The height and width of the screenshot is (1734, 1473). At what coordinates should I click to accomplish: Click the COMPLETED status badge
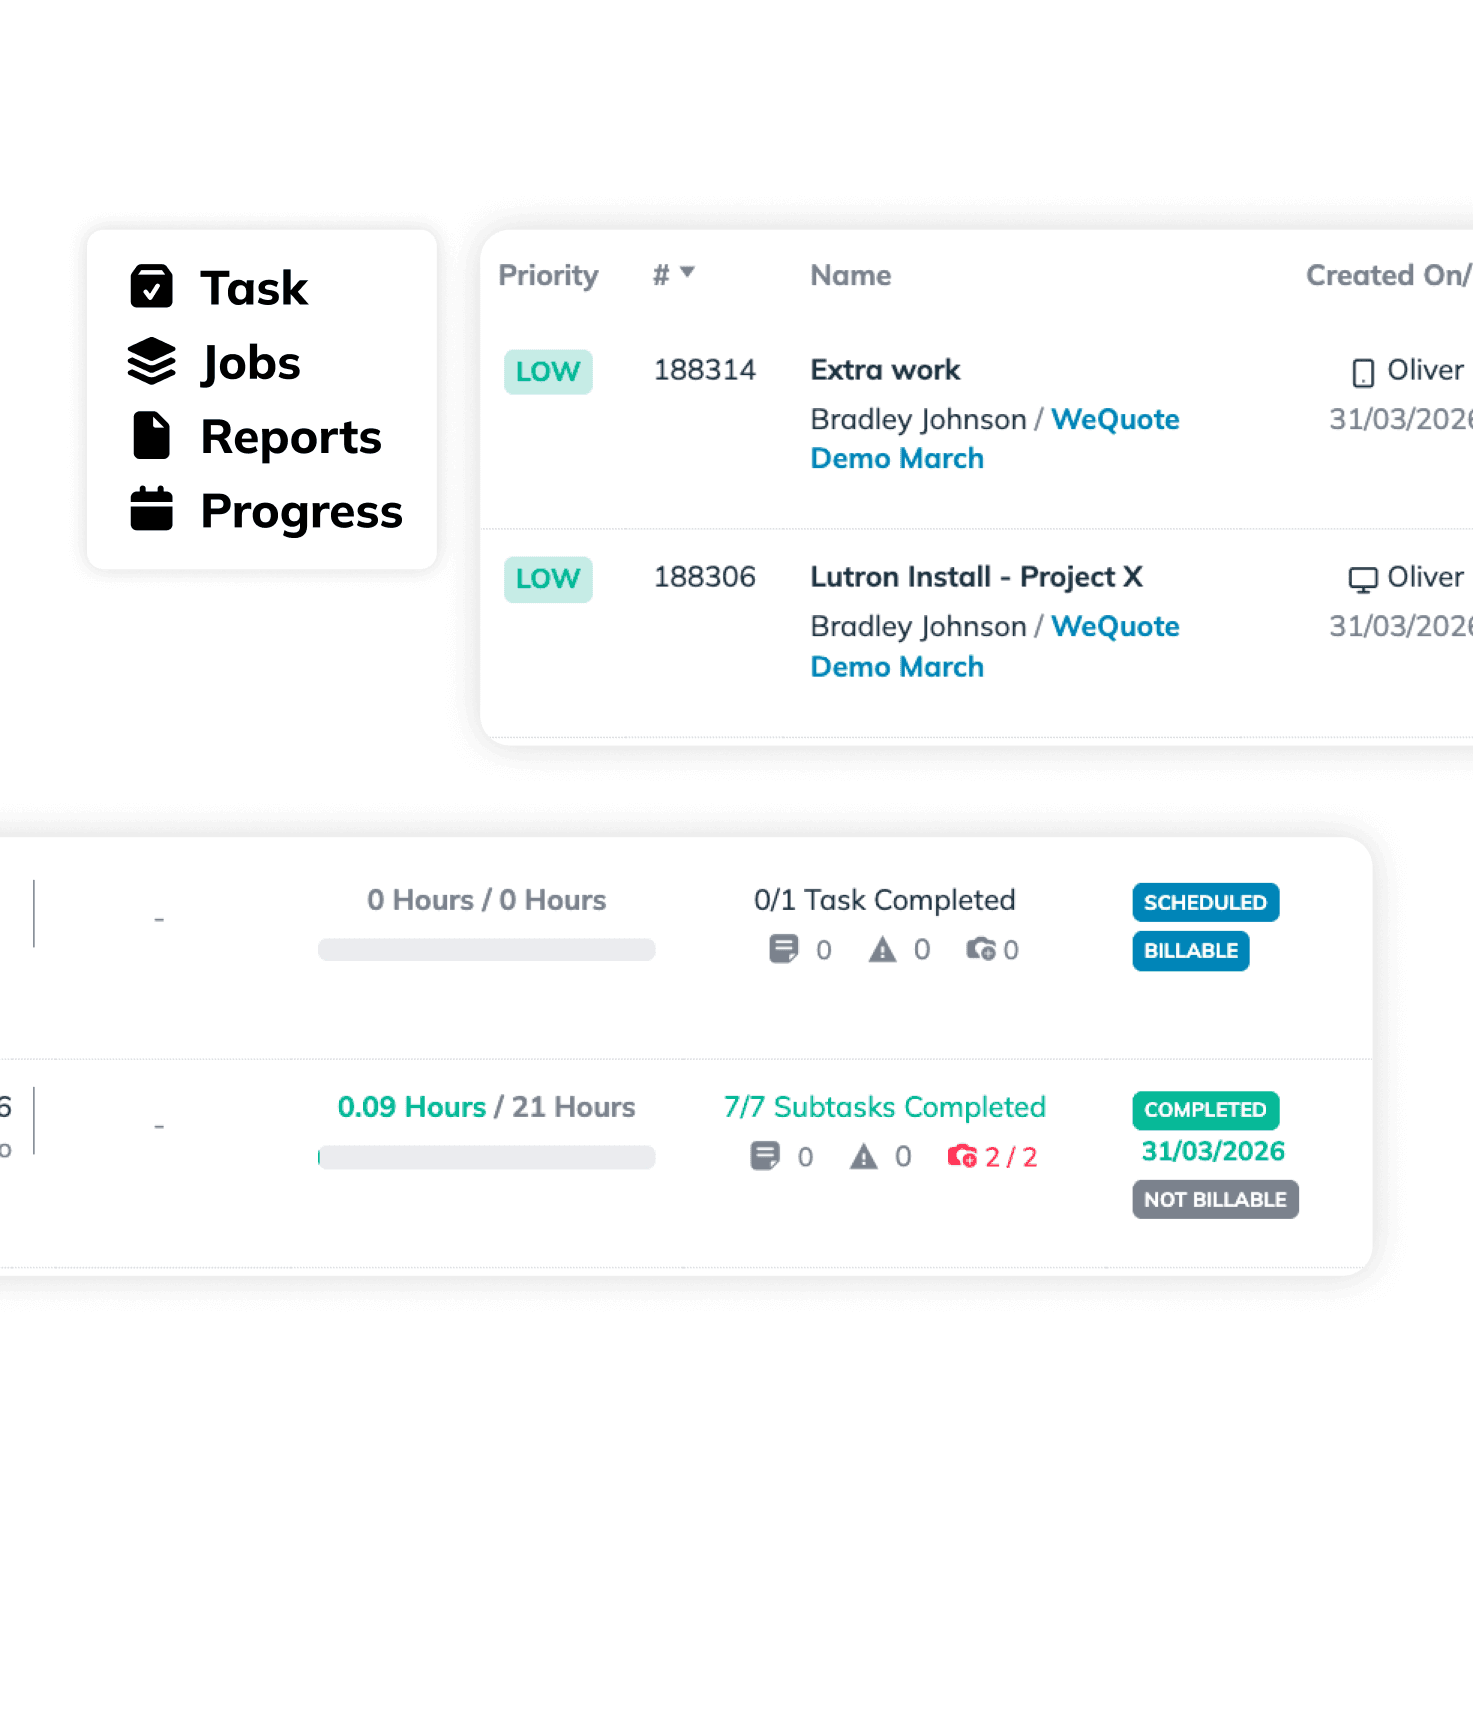(x=1205, y=1110)
